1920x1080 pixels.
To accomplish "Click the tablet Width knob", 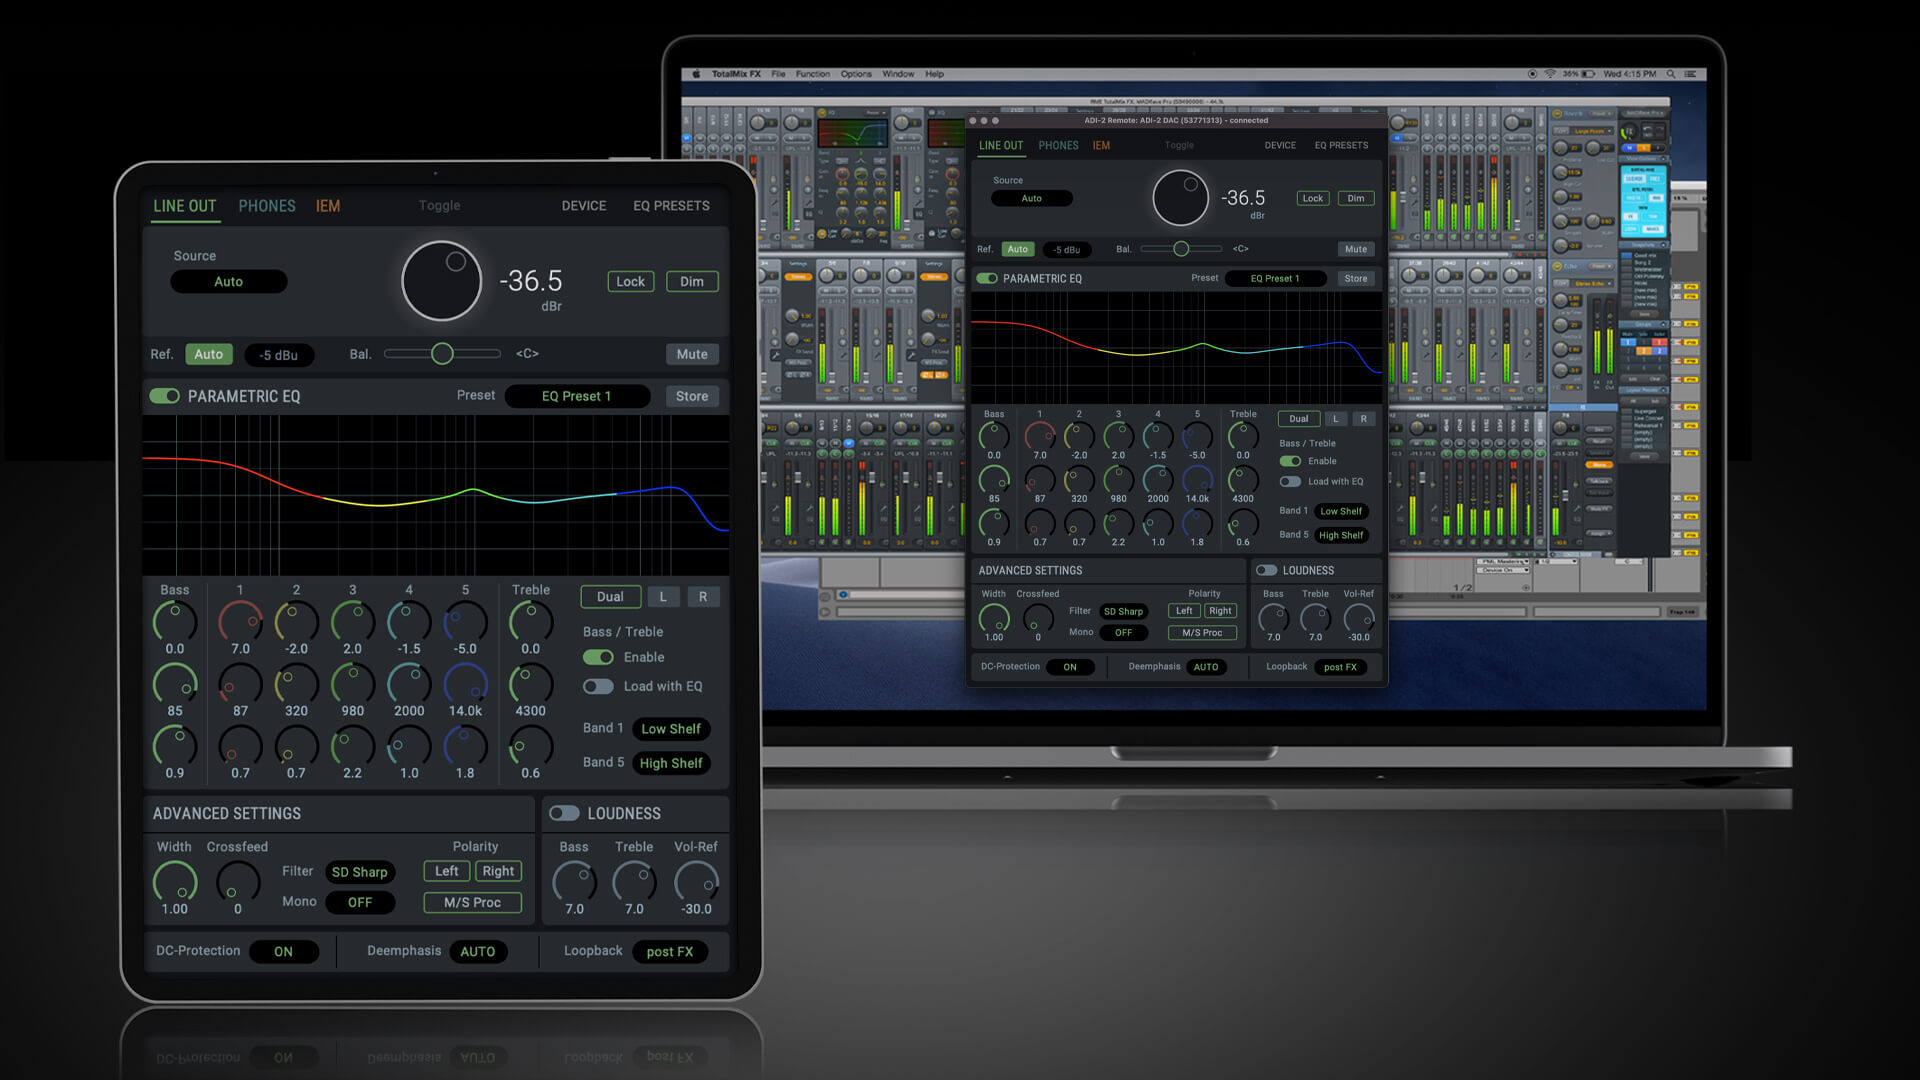I will [x=174, y=881].
